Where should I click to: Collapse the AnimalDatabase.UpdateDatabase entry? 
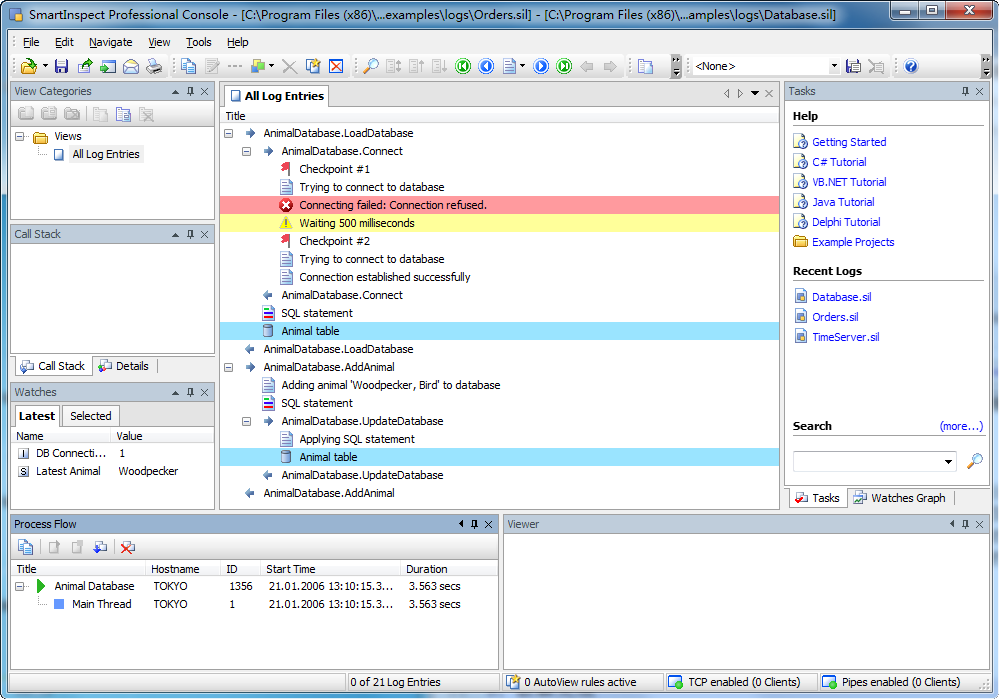247,421
